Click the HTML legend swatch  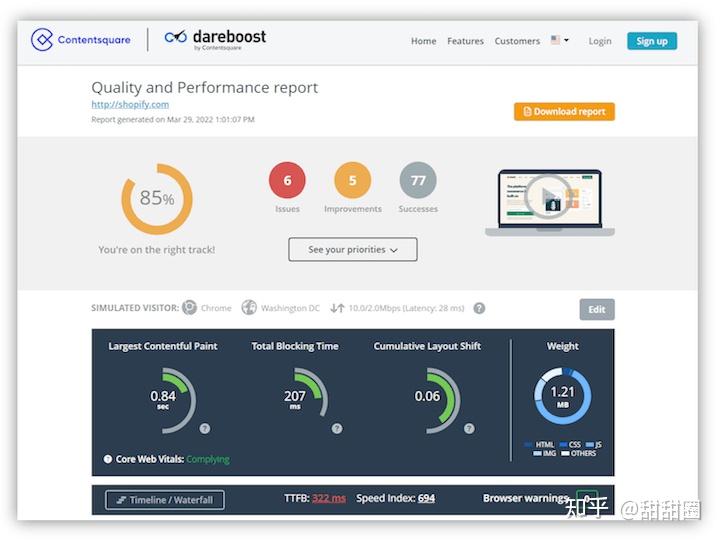529,444
